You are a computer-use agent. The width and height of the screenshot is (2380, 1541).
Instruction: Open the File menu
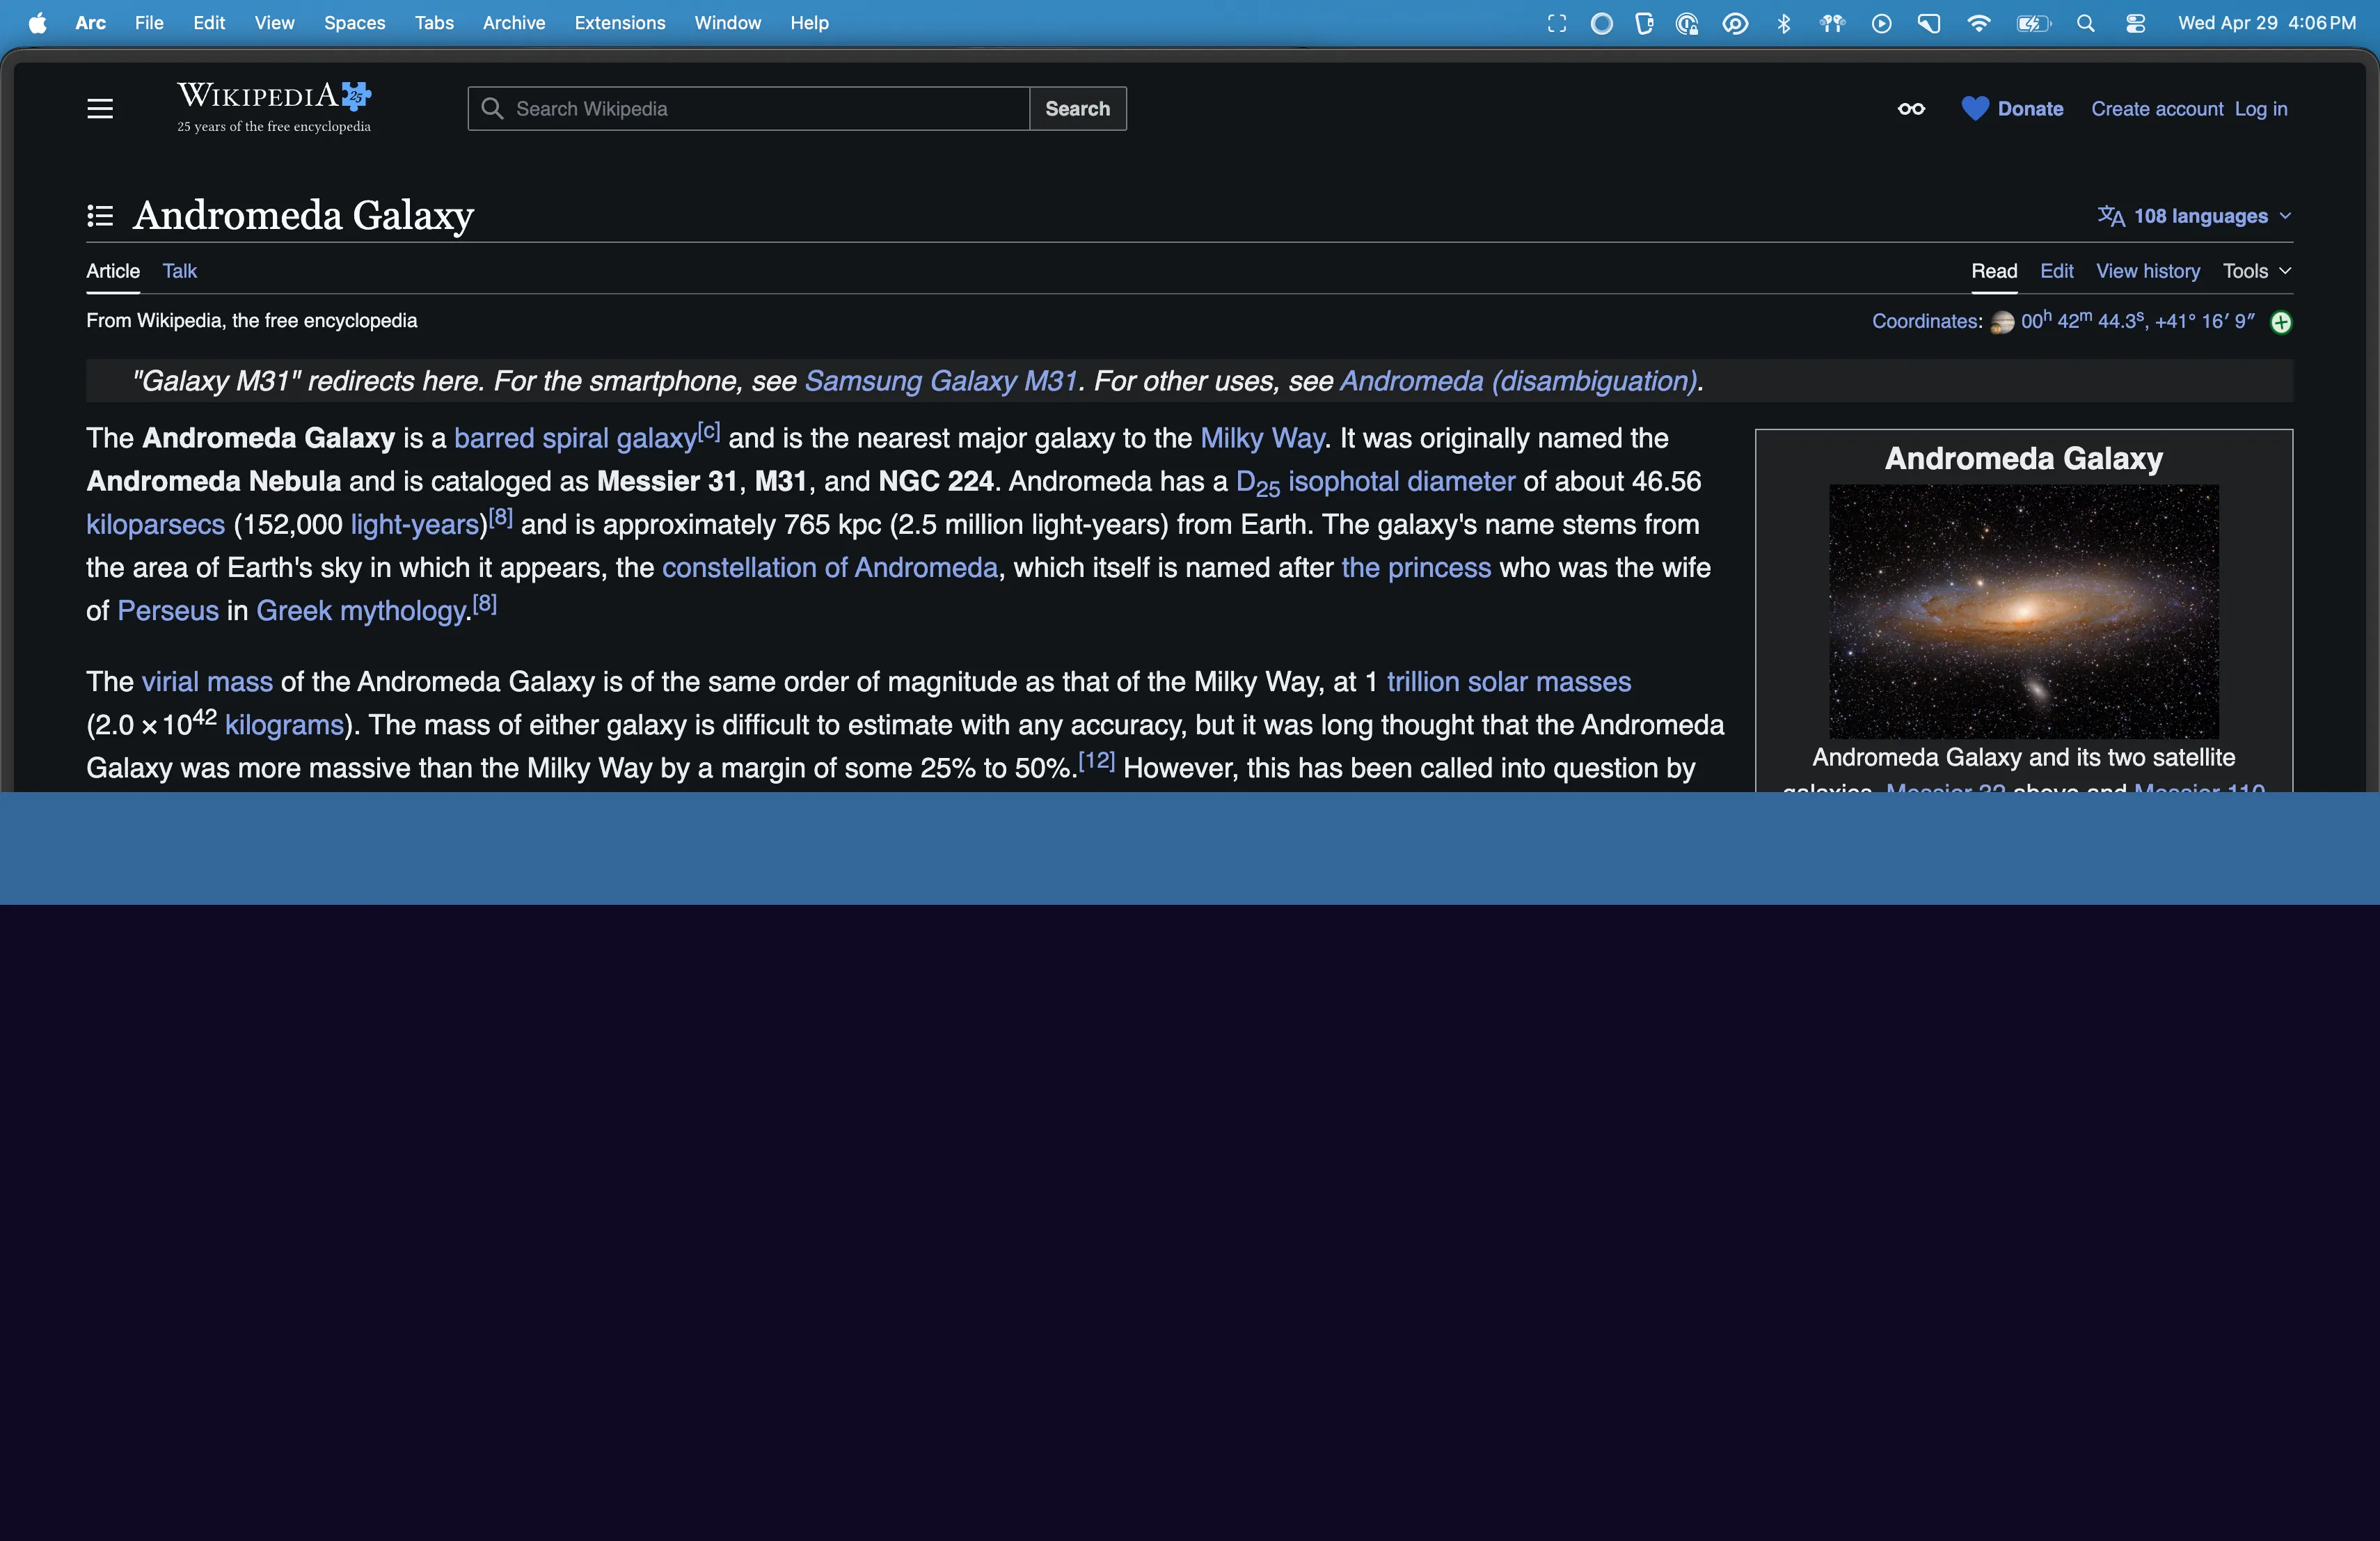149,23
